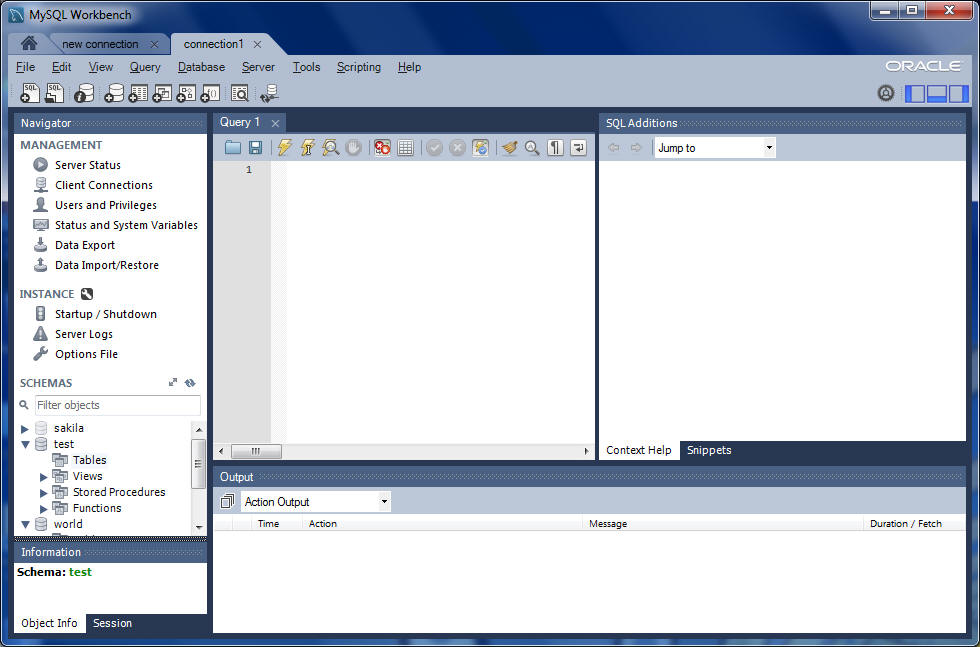The width and height of the screenshot is (980, 647).
Task: Expand Functions under test schema
Action: 43,509
